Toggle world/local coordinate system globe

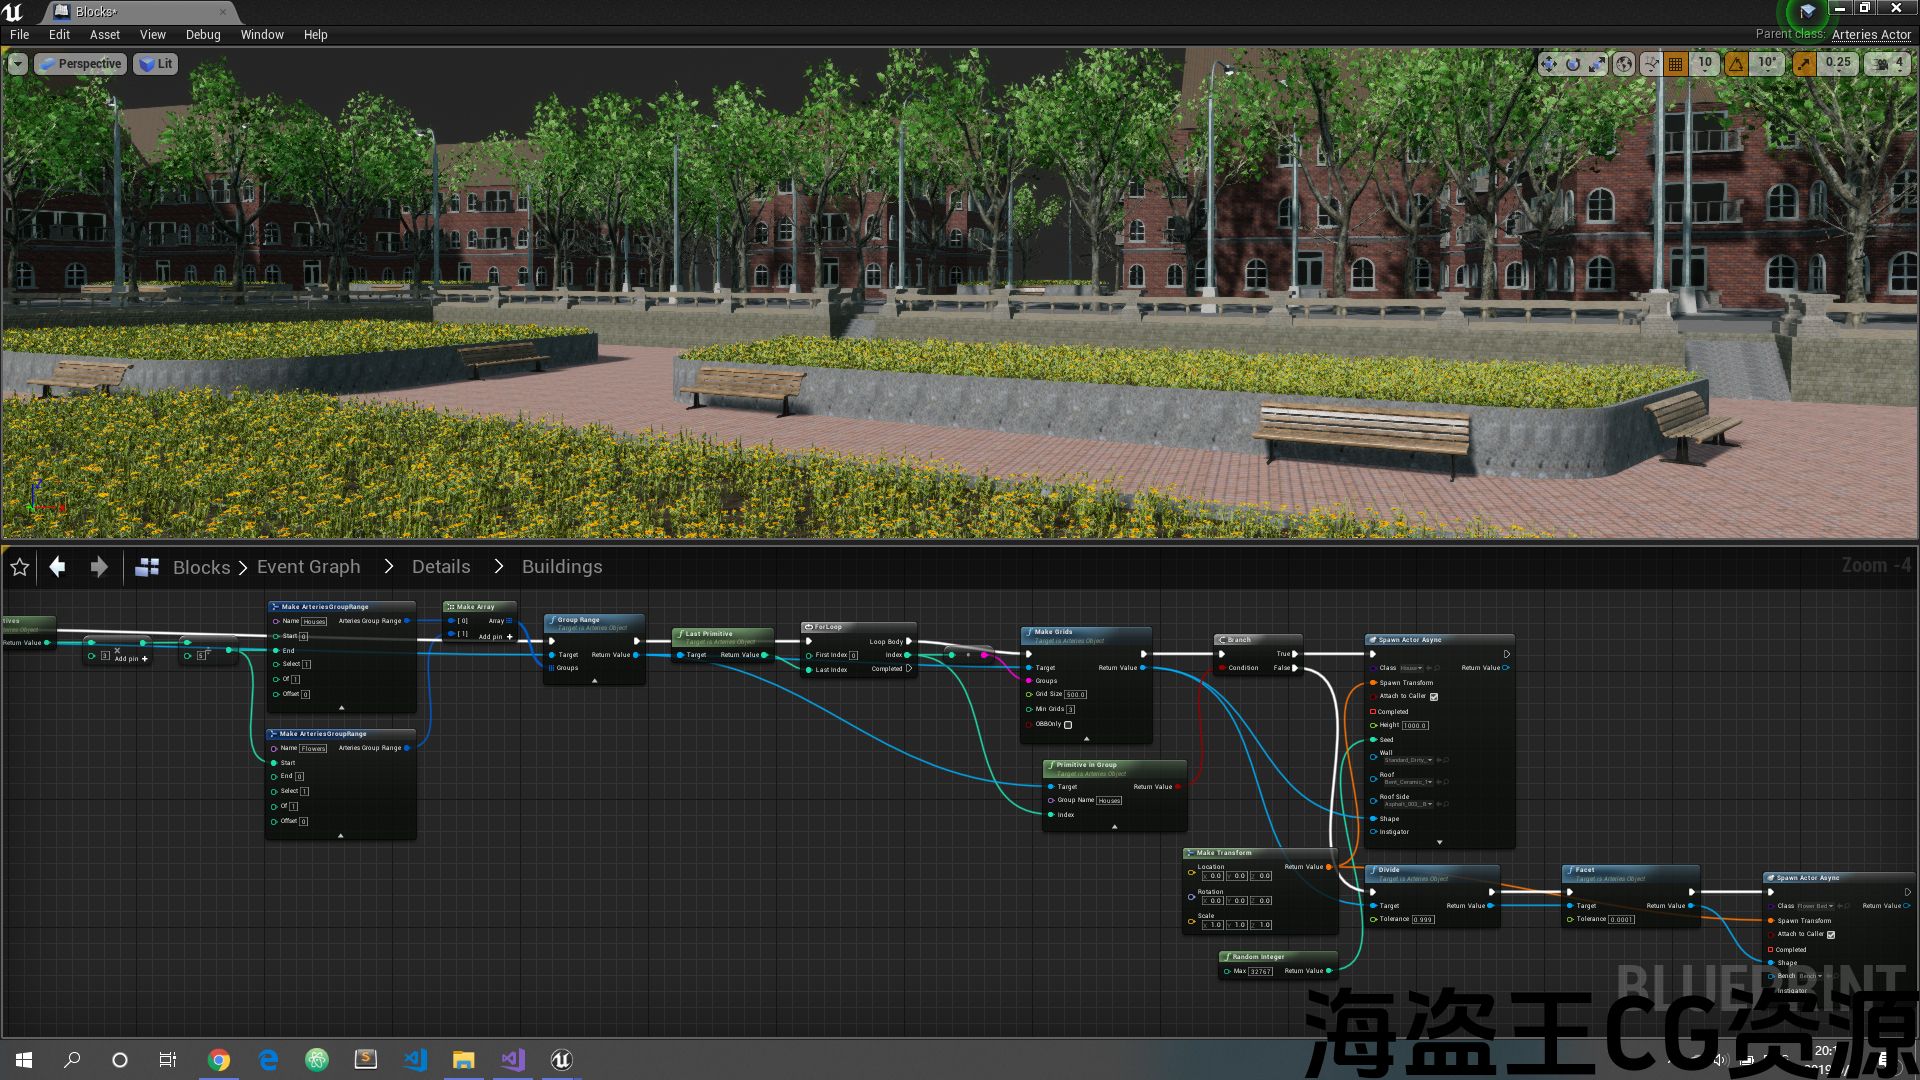point(1624,64)
